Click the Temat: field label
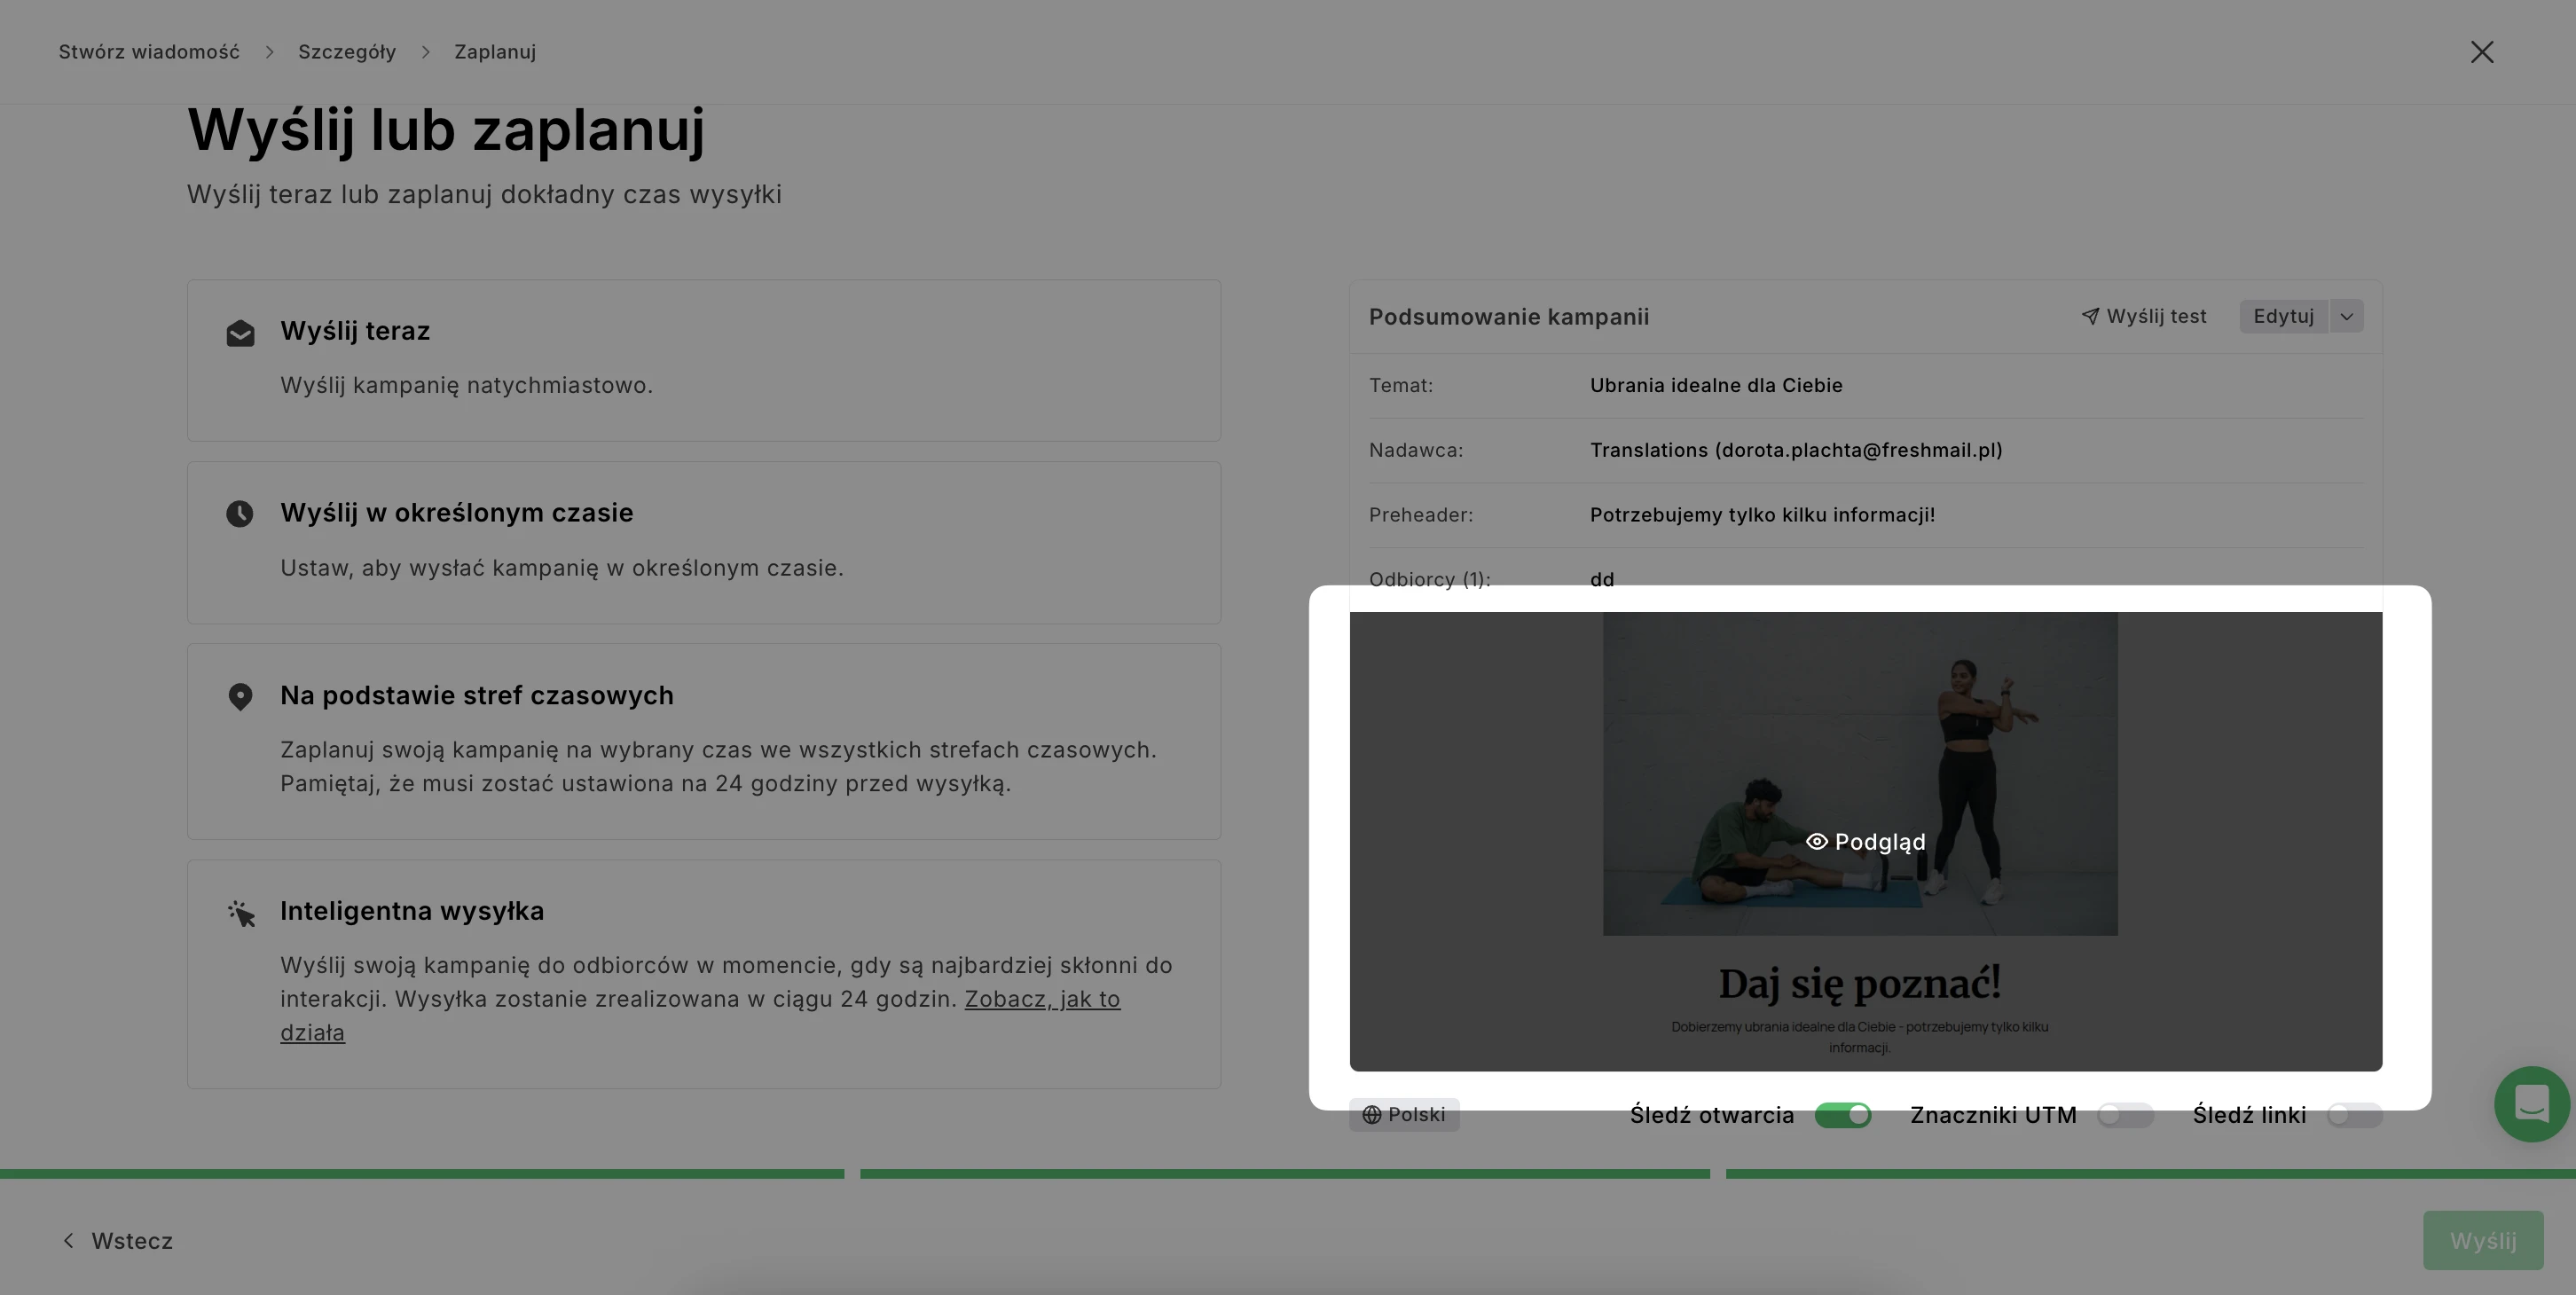Viewport: 2576px width, 1295px height. tap(1401, 385)
